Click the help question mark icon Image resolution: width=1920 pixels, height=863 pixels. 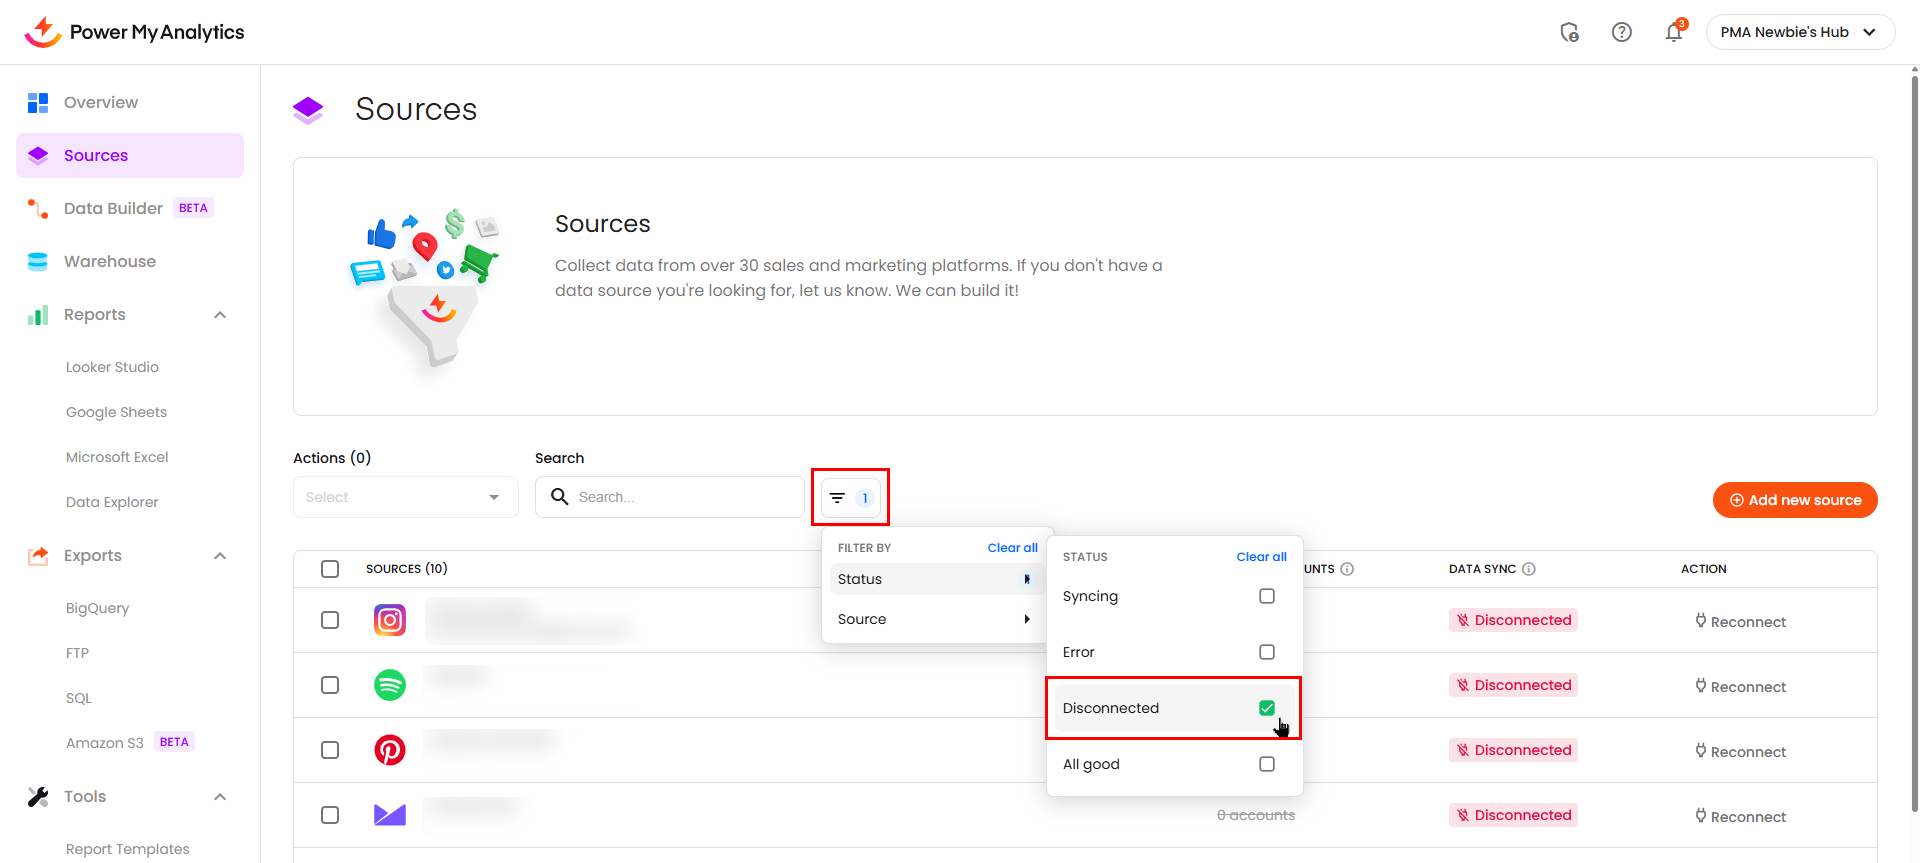(x=1621, y=32)
